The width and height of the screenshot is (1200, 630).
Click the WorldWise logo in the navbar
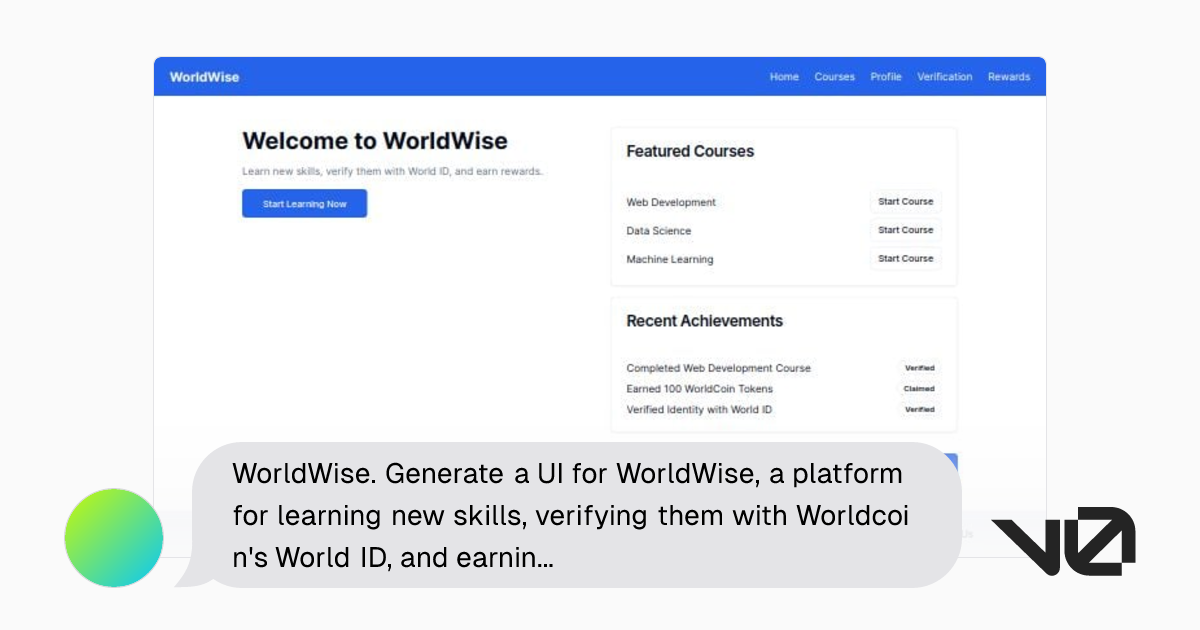[203, 76]
